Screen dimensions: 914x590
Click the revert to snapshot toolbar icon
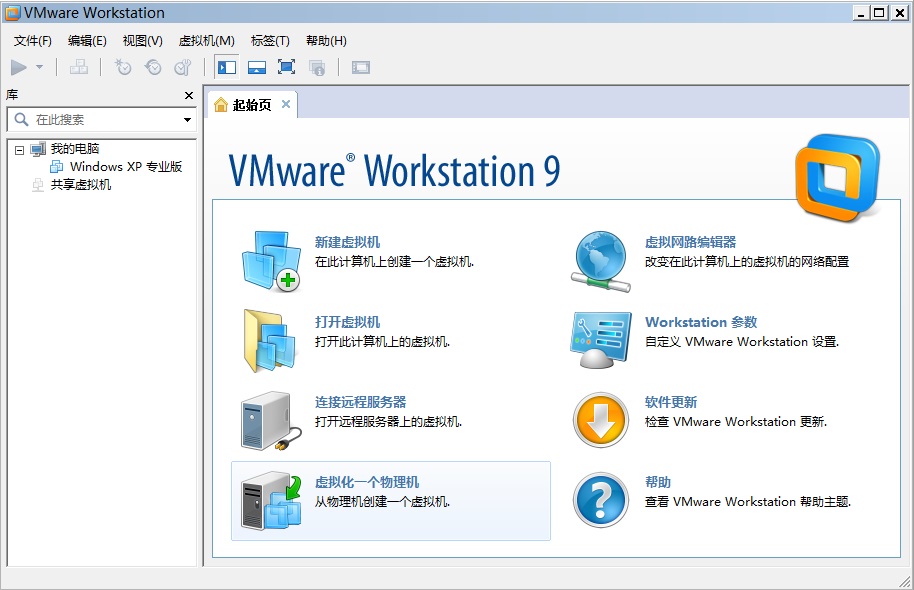click(153, 68)
